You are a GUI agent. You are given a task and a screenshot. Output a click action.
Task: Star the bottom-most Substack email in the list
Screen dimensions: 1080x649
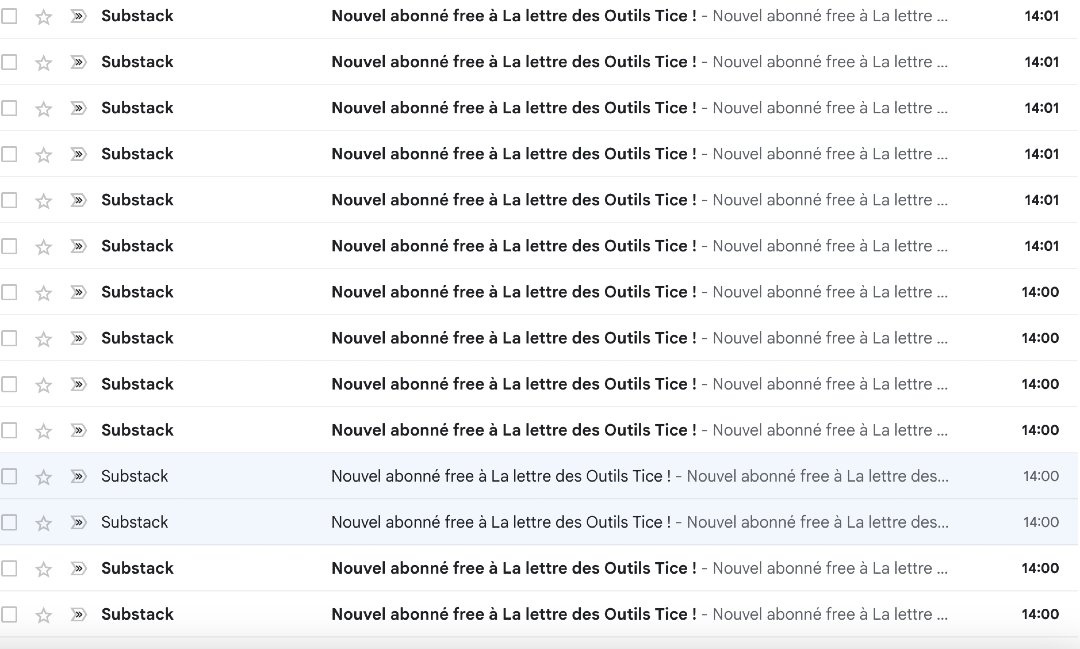click(x=43, y=615)
